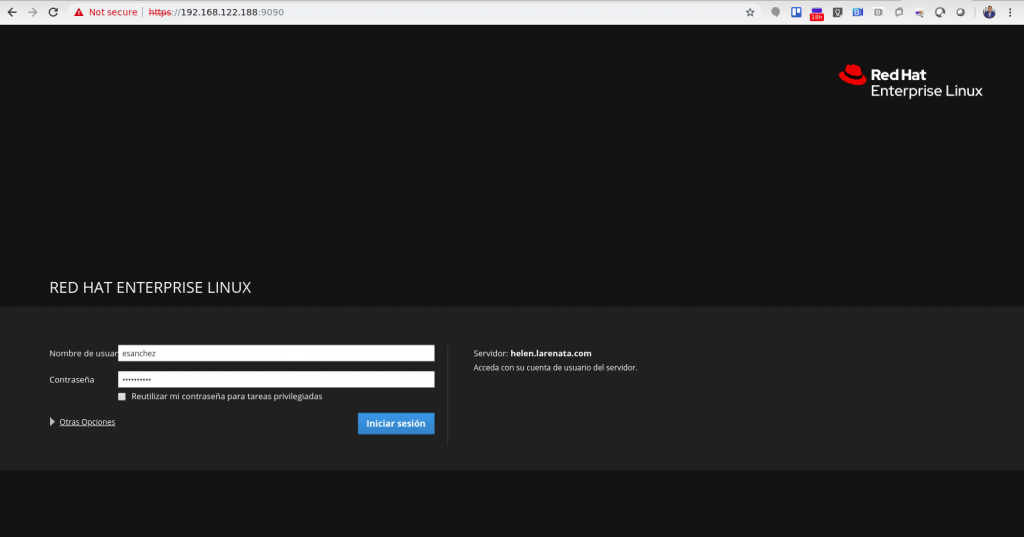Click the browser back arrow
1024x537 pixels.
[12, 12]
